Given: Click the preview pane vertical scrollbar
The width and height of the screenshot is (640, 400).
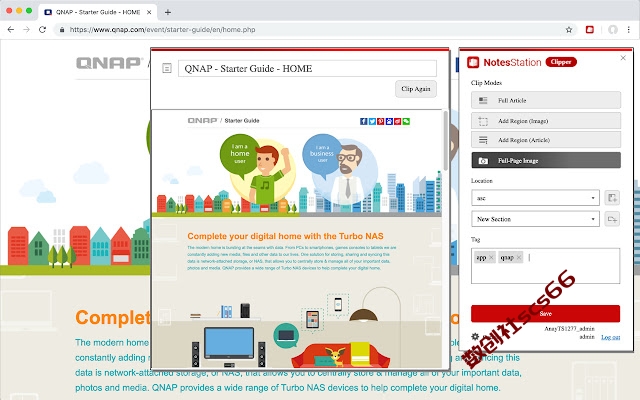Looking at the screenshot, I should tap(445, 141).
